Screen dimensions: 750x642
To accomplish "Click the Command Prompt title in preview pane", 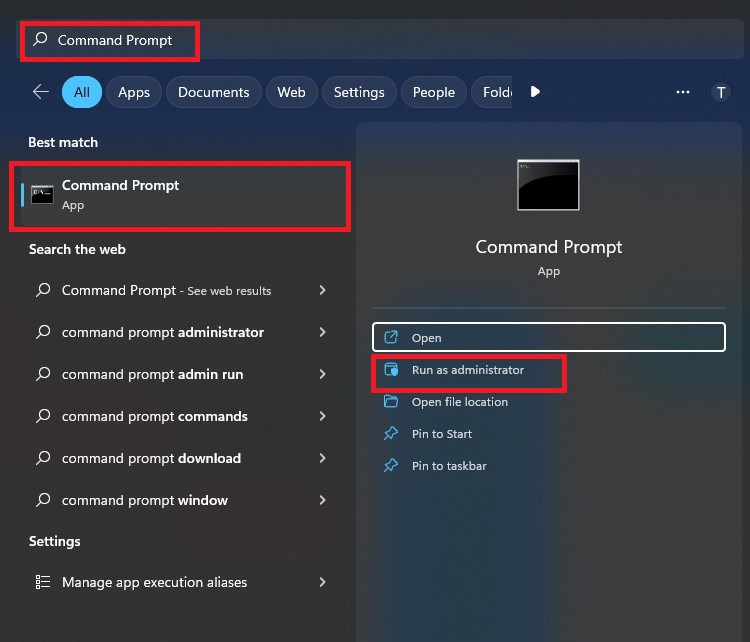I will pyautogui.click(x=549, y=247).
